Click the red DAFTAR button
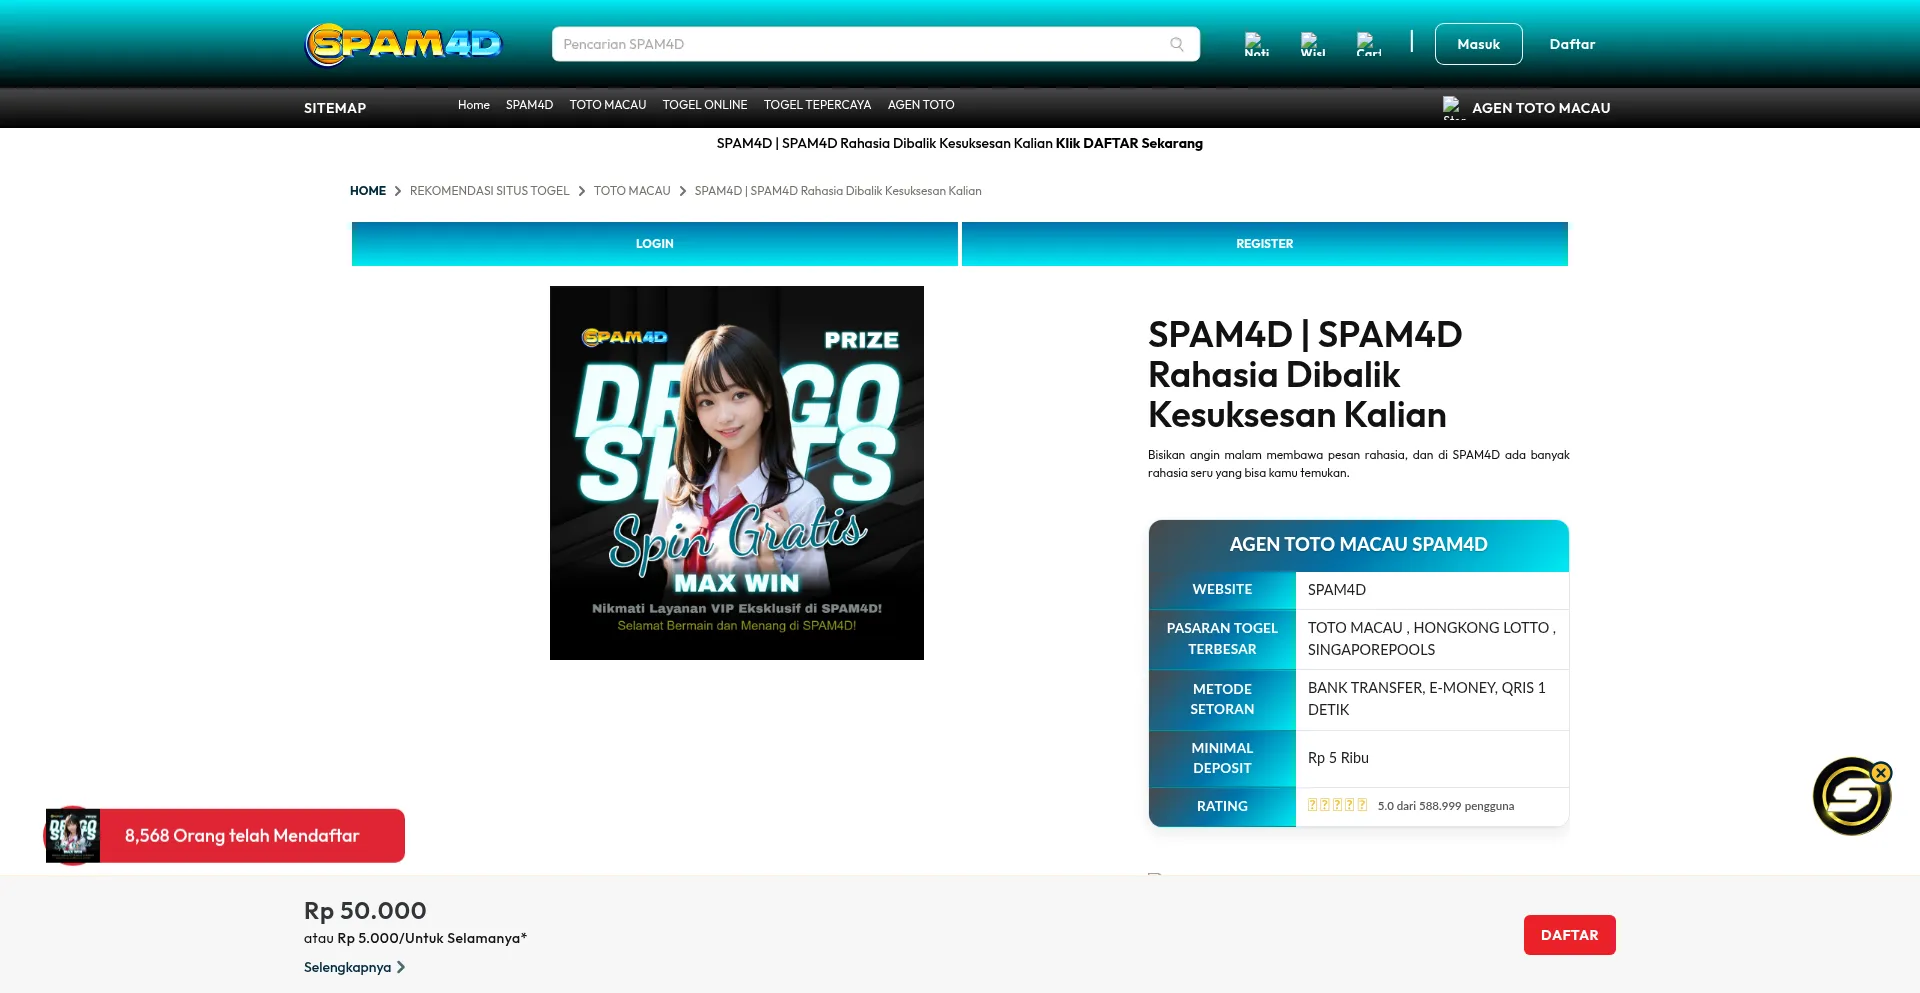 point(1570,935)
